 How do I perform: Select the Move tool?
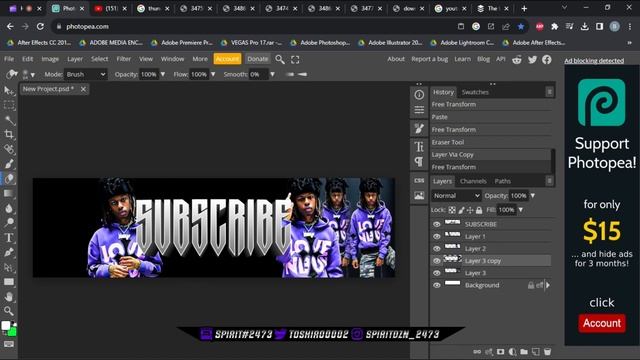click(x=9, y=91)
